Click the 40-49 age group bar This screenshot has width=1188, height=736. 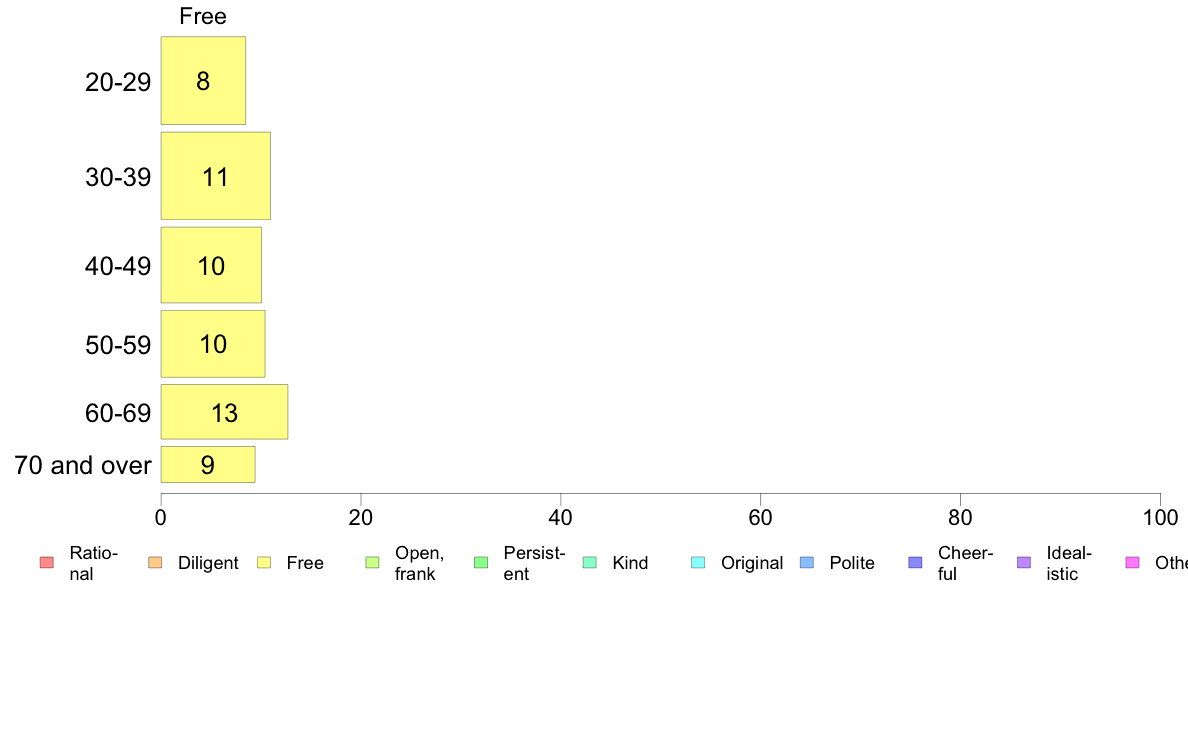211,265
